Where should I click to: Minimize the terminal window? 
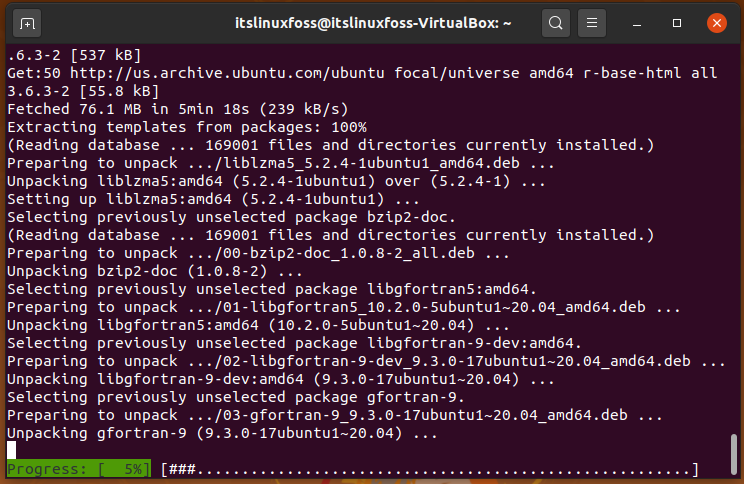[x=637, y=23]
